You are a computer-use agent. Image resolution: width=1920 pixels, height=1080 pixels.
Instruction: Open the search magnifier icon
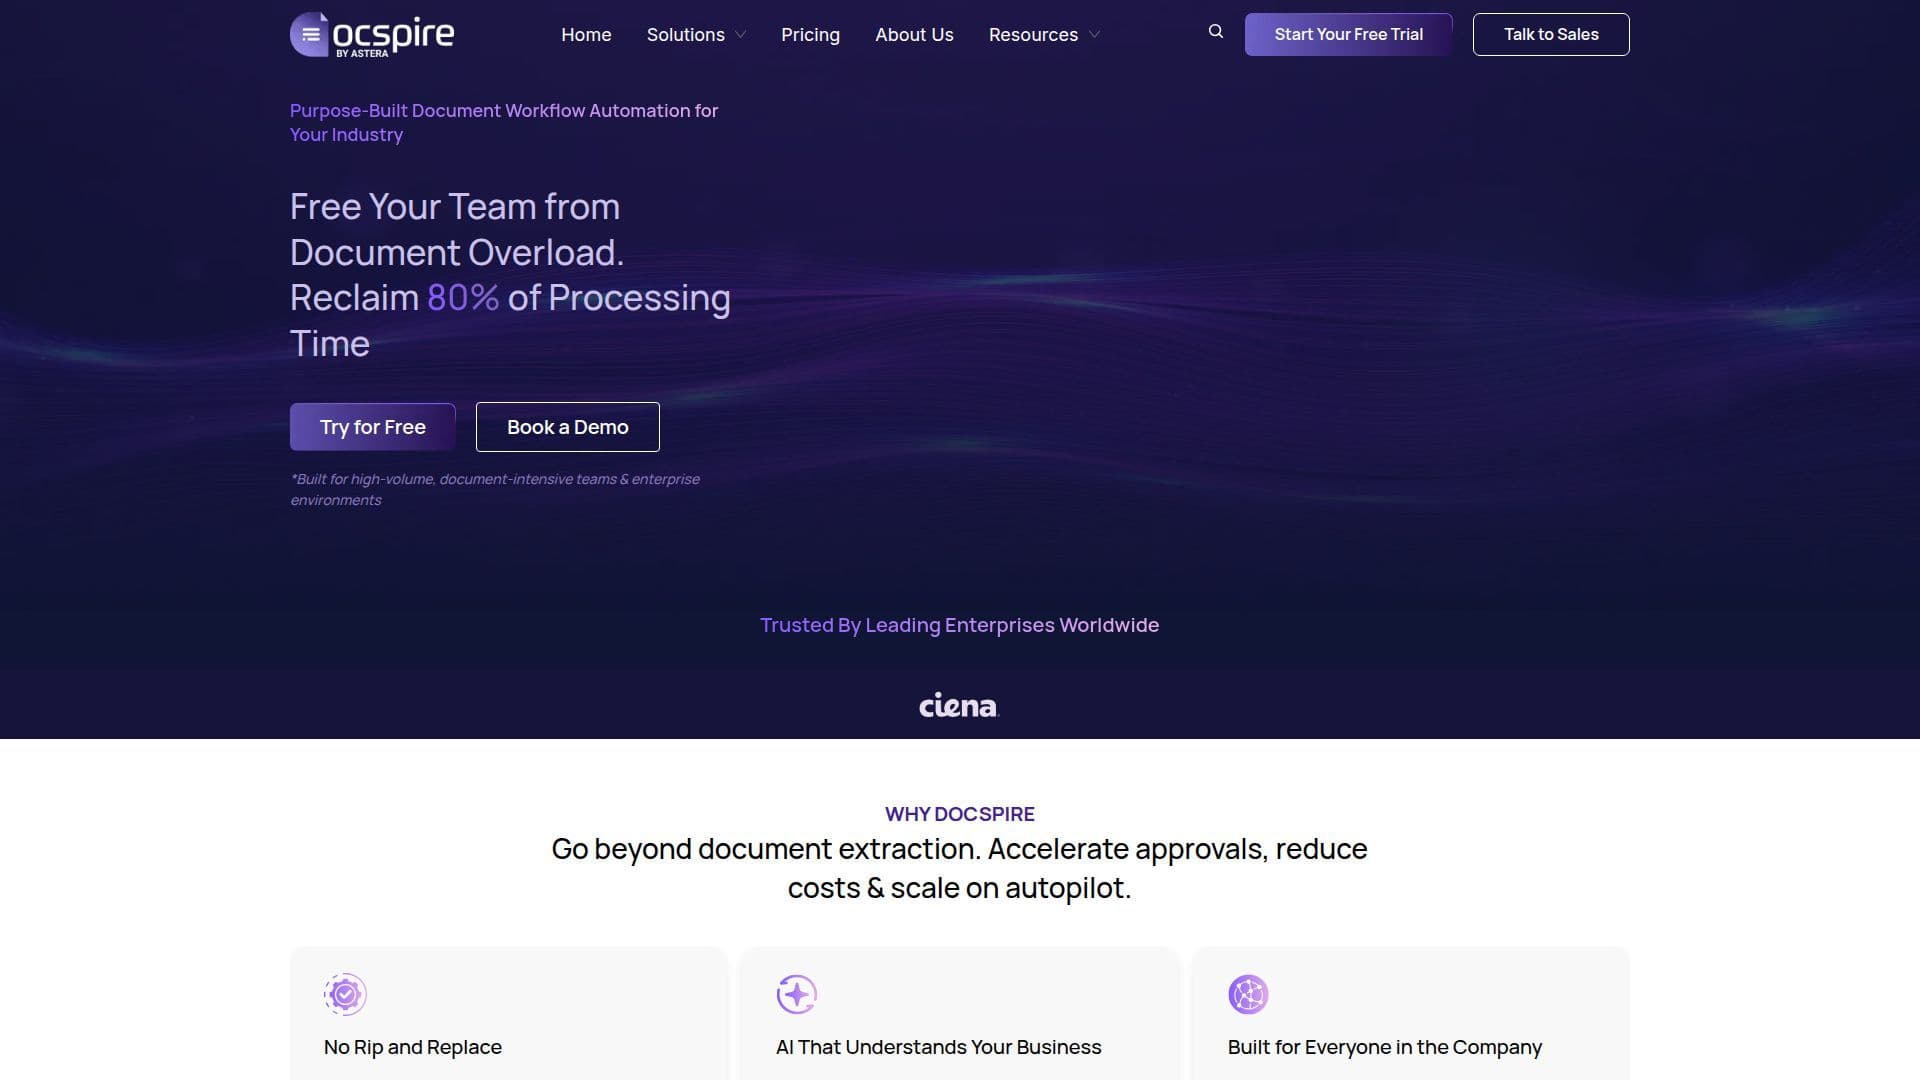click(x=1216, y=32)
